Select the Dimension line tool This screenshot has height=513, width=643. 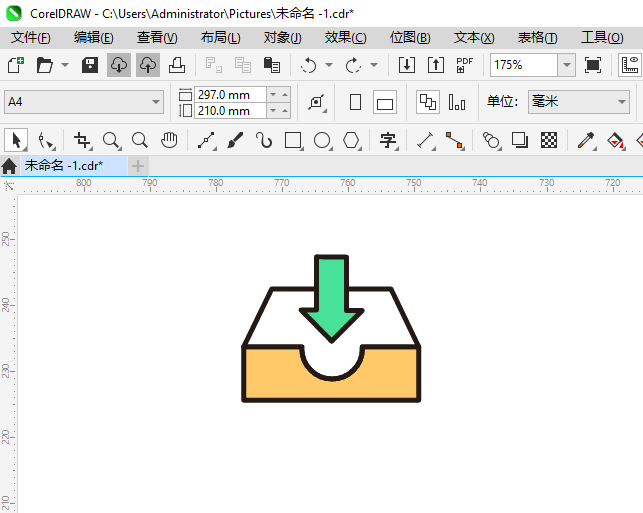pos(426,140)
